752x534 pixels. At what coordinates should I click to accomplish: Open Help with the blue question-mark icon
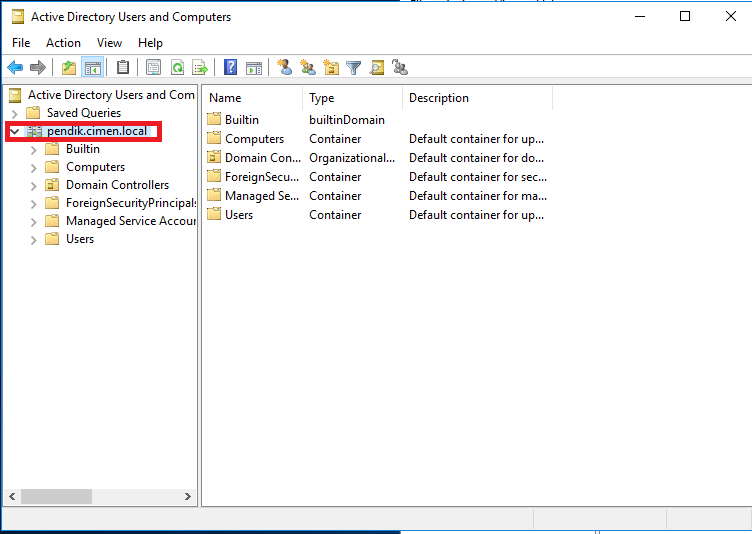coord(231,68)
